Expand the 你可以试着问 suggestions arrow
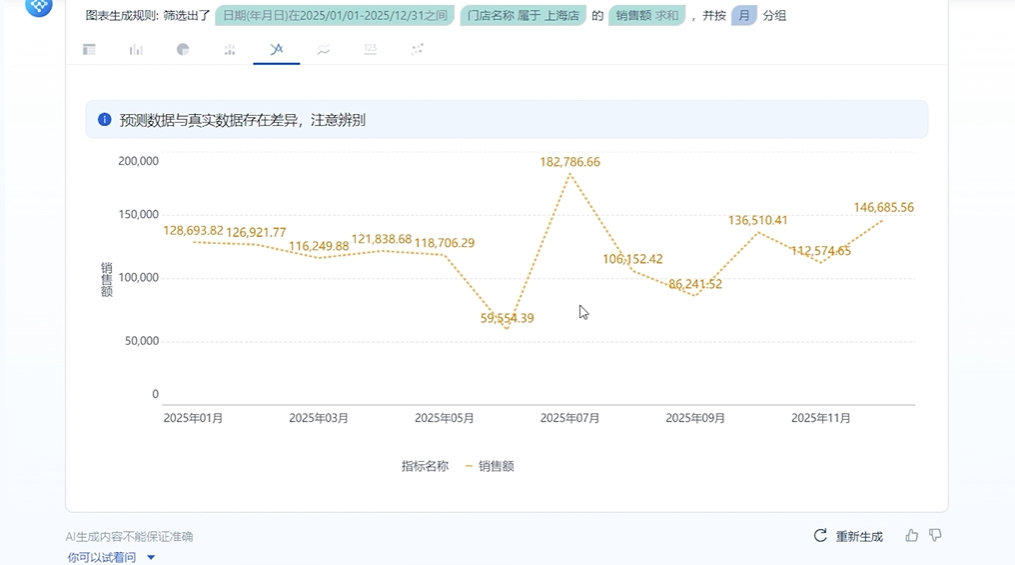 pos(151,557)
